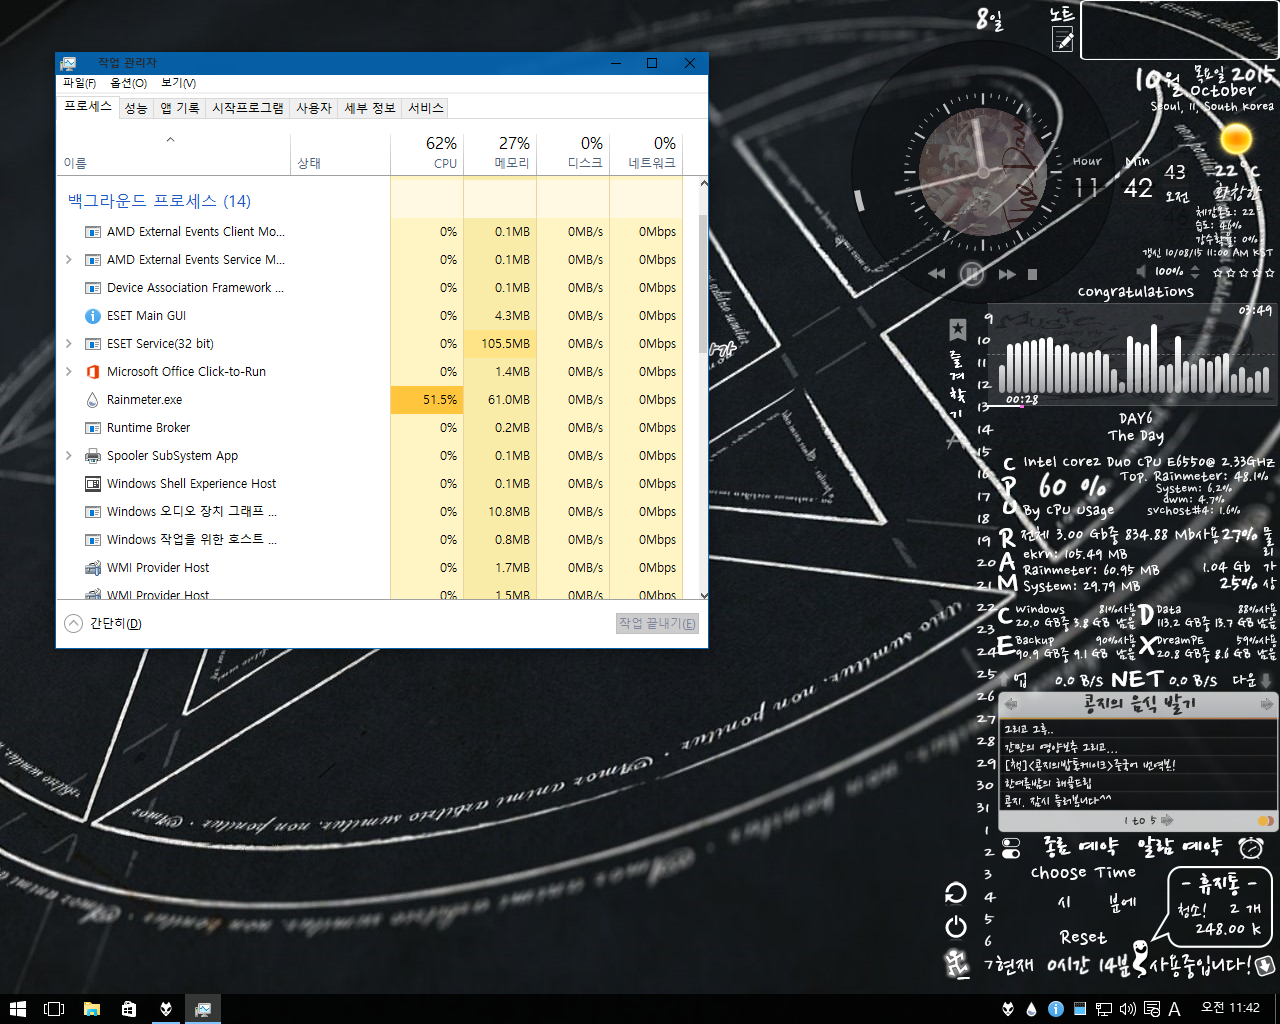Open the alarm clock icon
Screen dimensions: 1280x1024
pos(1251,848)
